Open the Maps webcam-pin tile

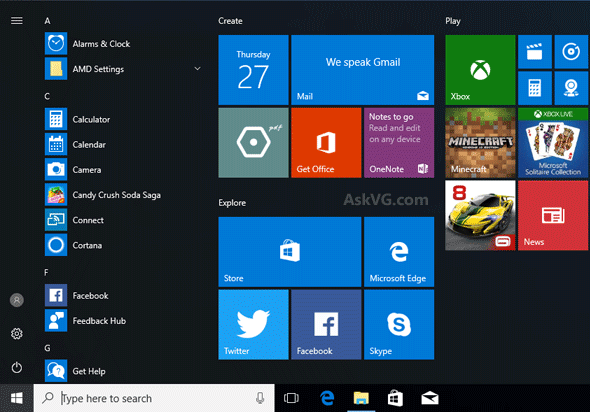[571, 88]
